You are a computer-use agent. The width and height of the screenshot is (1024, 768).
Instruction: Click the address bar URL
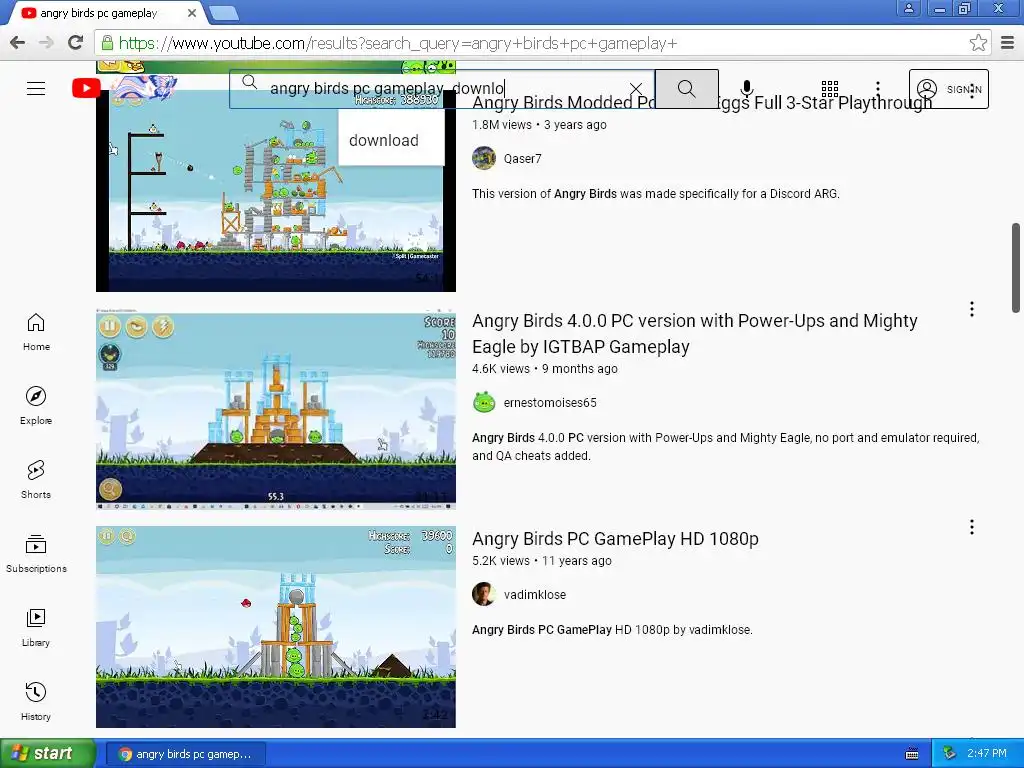coord(398,43)
